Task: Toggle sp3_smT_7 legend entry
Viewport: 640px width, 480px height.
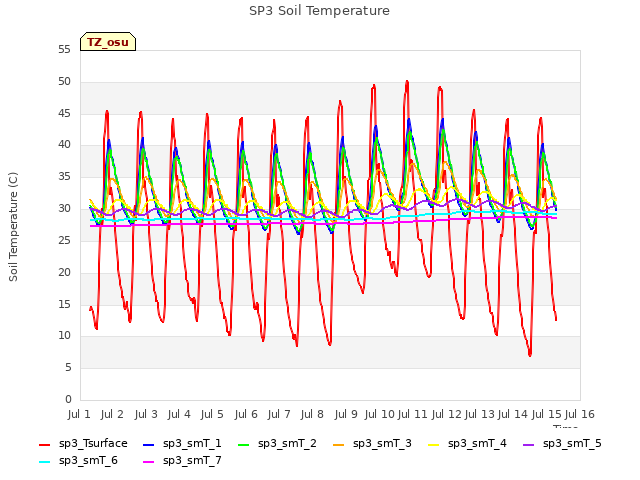Action: click(x=182, y=461)
